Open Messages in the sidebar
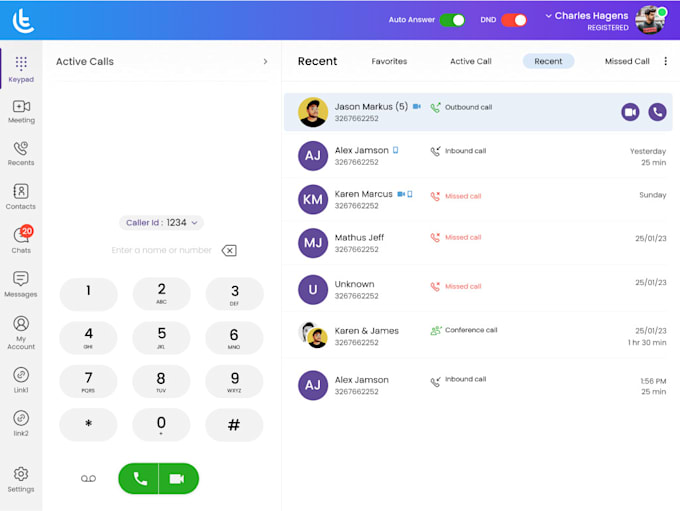Screen dimensions: 680x511 (x=21, y=284)
